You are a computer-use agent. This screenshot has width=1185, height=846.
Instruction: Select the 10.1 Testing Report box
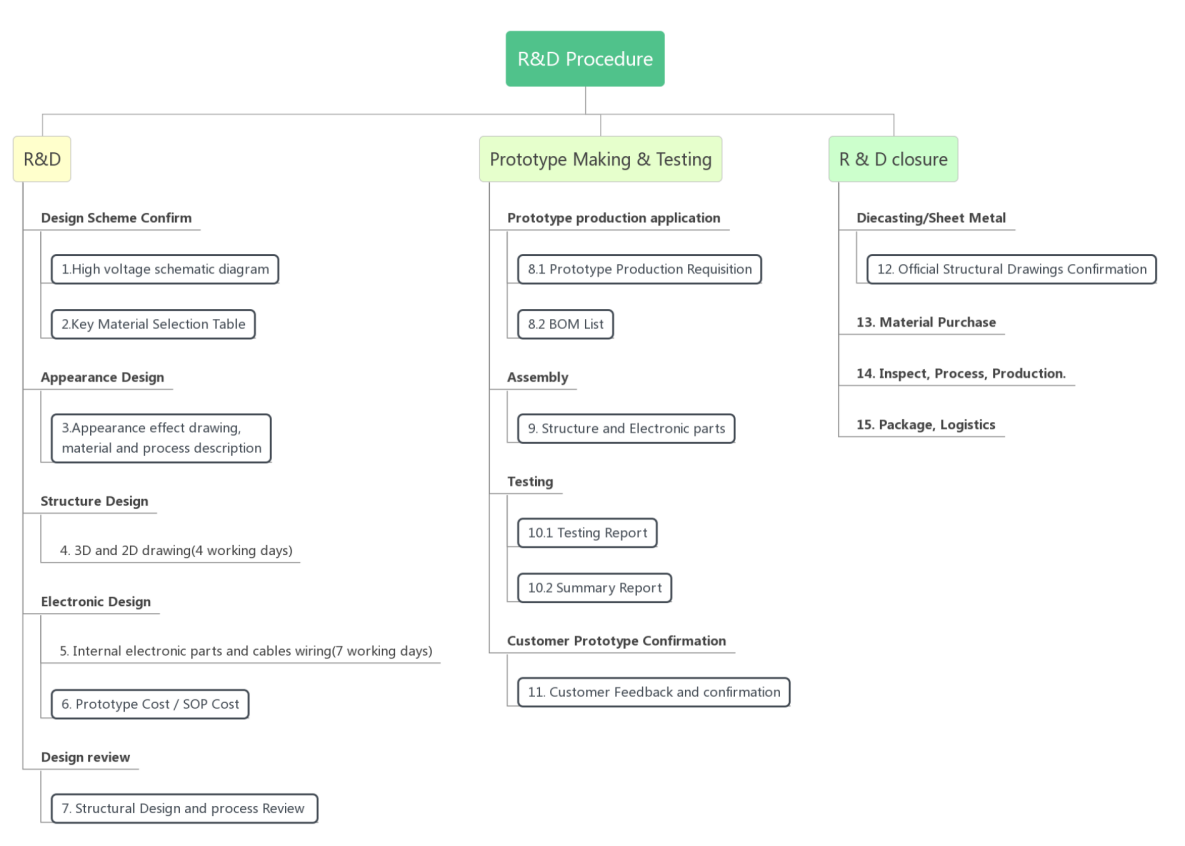(587, 533)
